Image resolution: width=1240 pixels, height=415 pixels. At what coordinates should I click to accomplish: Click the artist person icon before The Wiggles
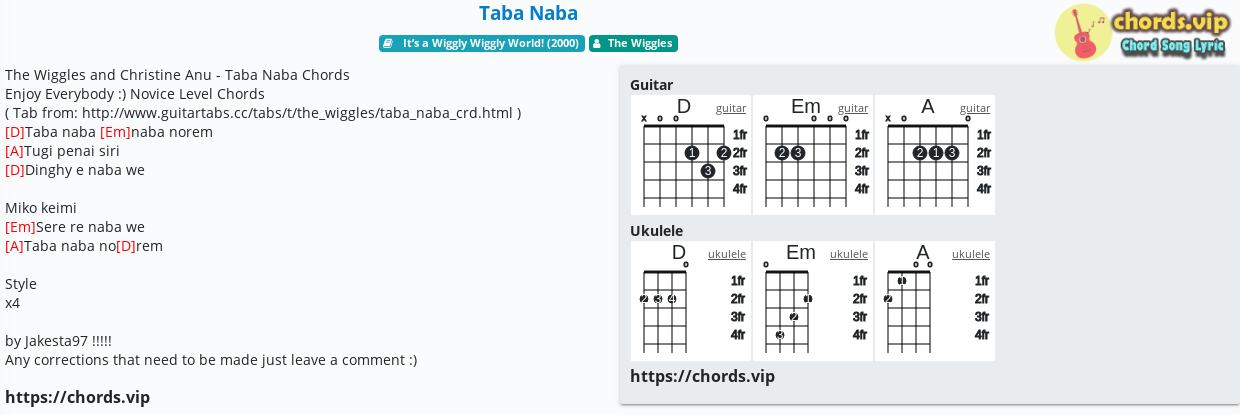pos(596,44)
